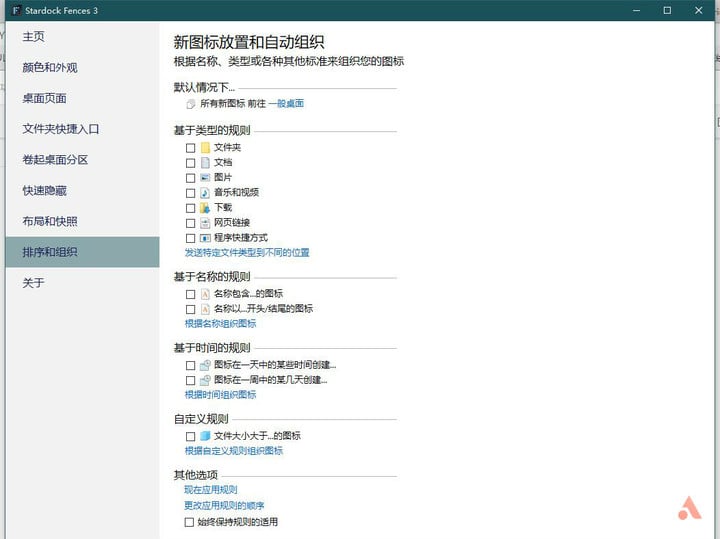
Task: Click the icon beside 所有新图标 前往
Action: tap(191, 104)
